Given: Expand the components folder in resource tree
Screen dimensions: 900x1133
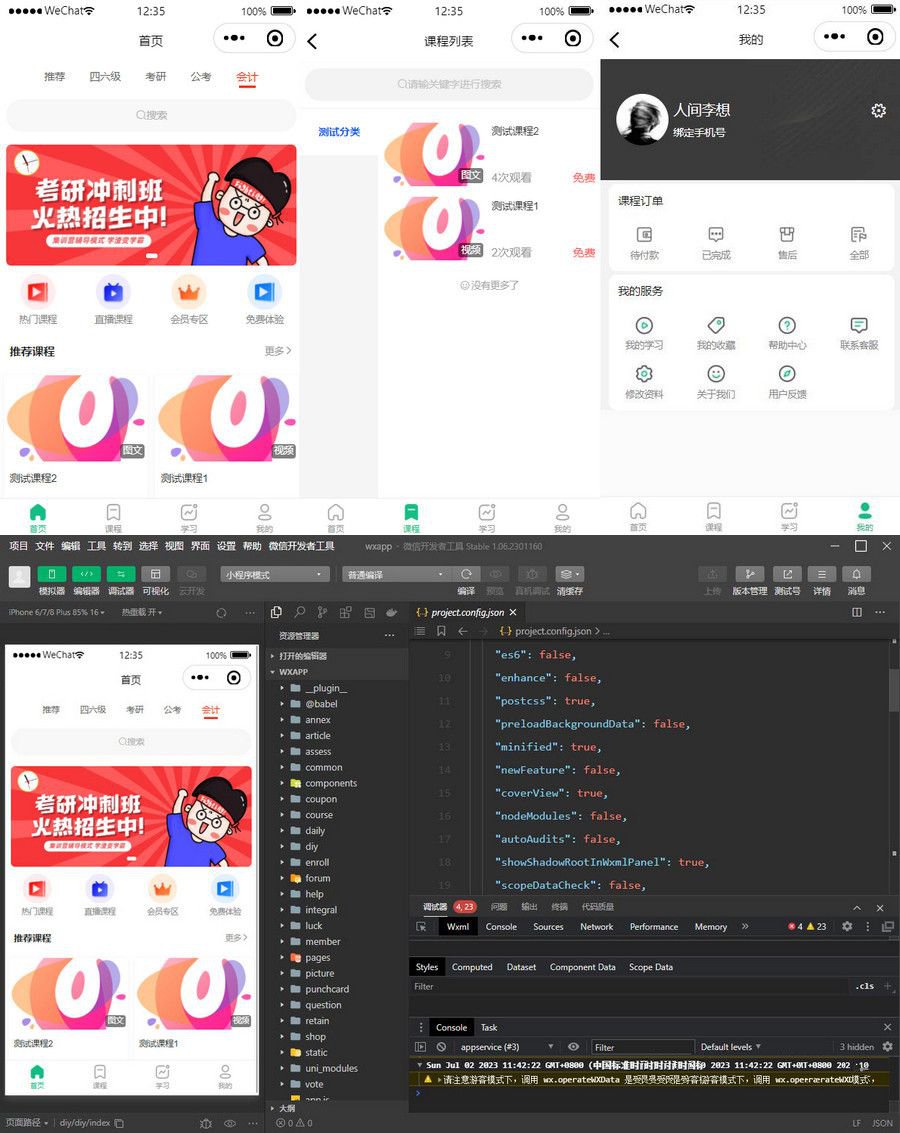Looking at the screenshot, I should [330, 784].
